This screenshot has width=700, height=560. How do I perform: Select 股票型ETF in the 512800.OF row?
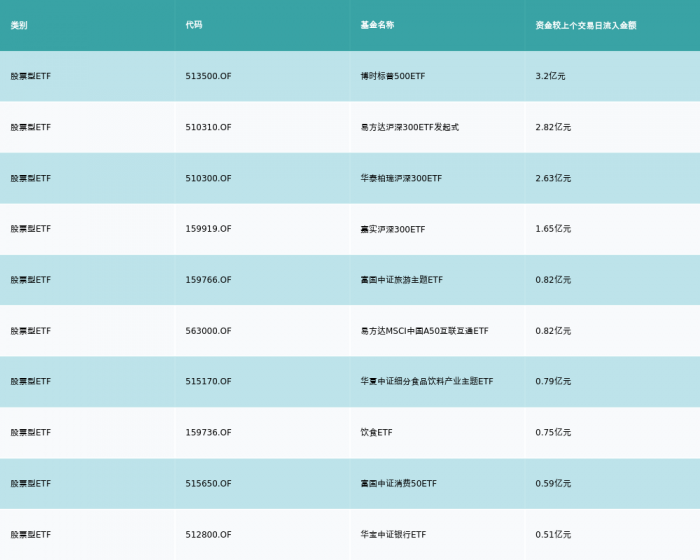[31, 535]
